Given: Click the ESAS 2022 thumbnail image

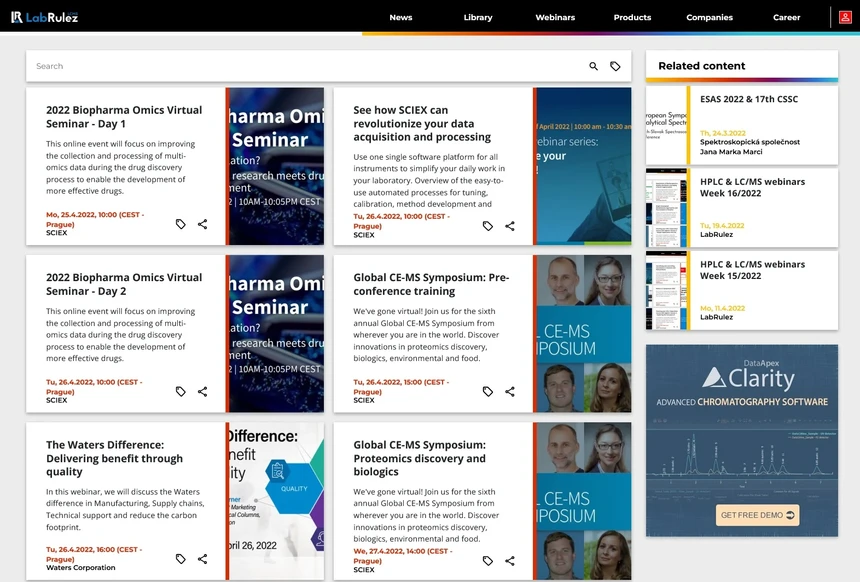Looking at the screenshot, I should (x=666, y=125).
